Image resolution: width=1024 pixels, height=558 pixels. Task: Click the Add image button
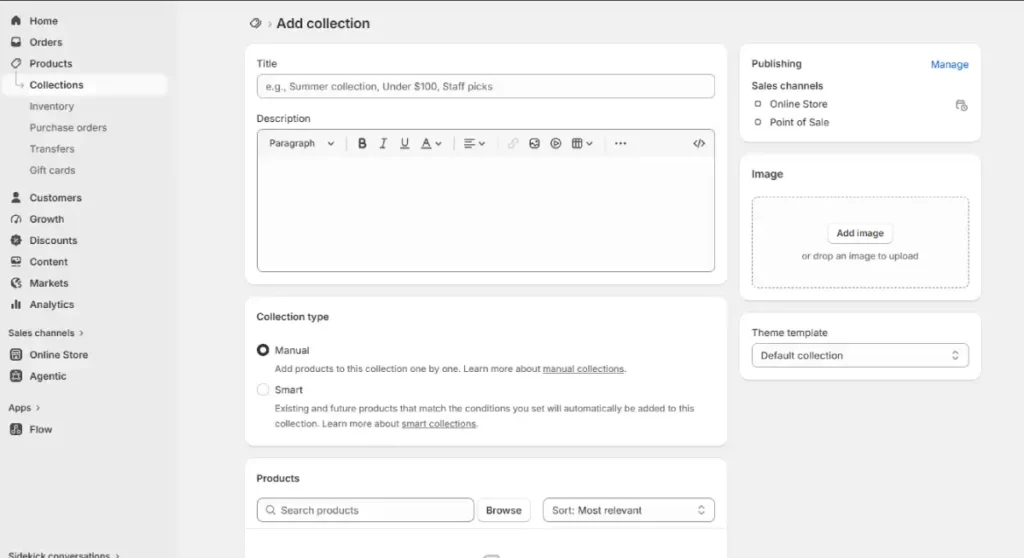pos(860,233)
